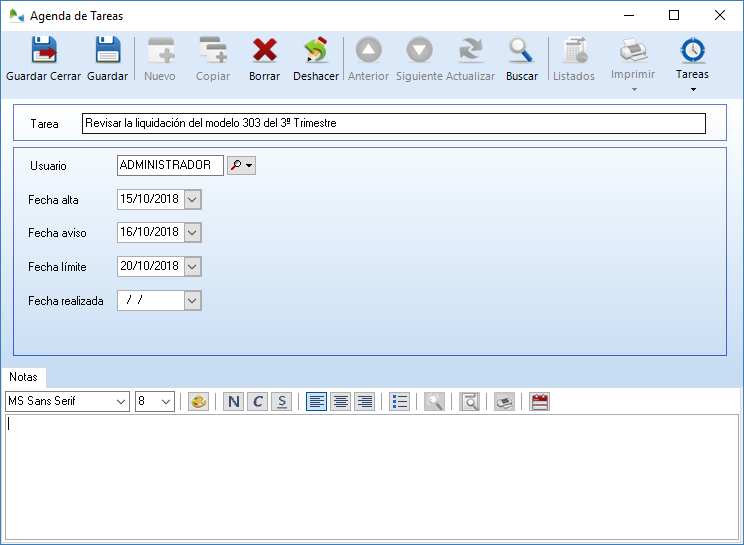This screenshot has height=545, width=744.
Task: Click the notes find magnifier icon
Action: point(435,402)
